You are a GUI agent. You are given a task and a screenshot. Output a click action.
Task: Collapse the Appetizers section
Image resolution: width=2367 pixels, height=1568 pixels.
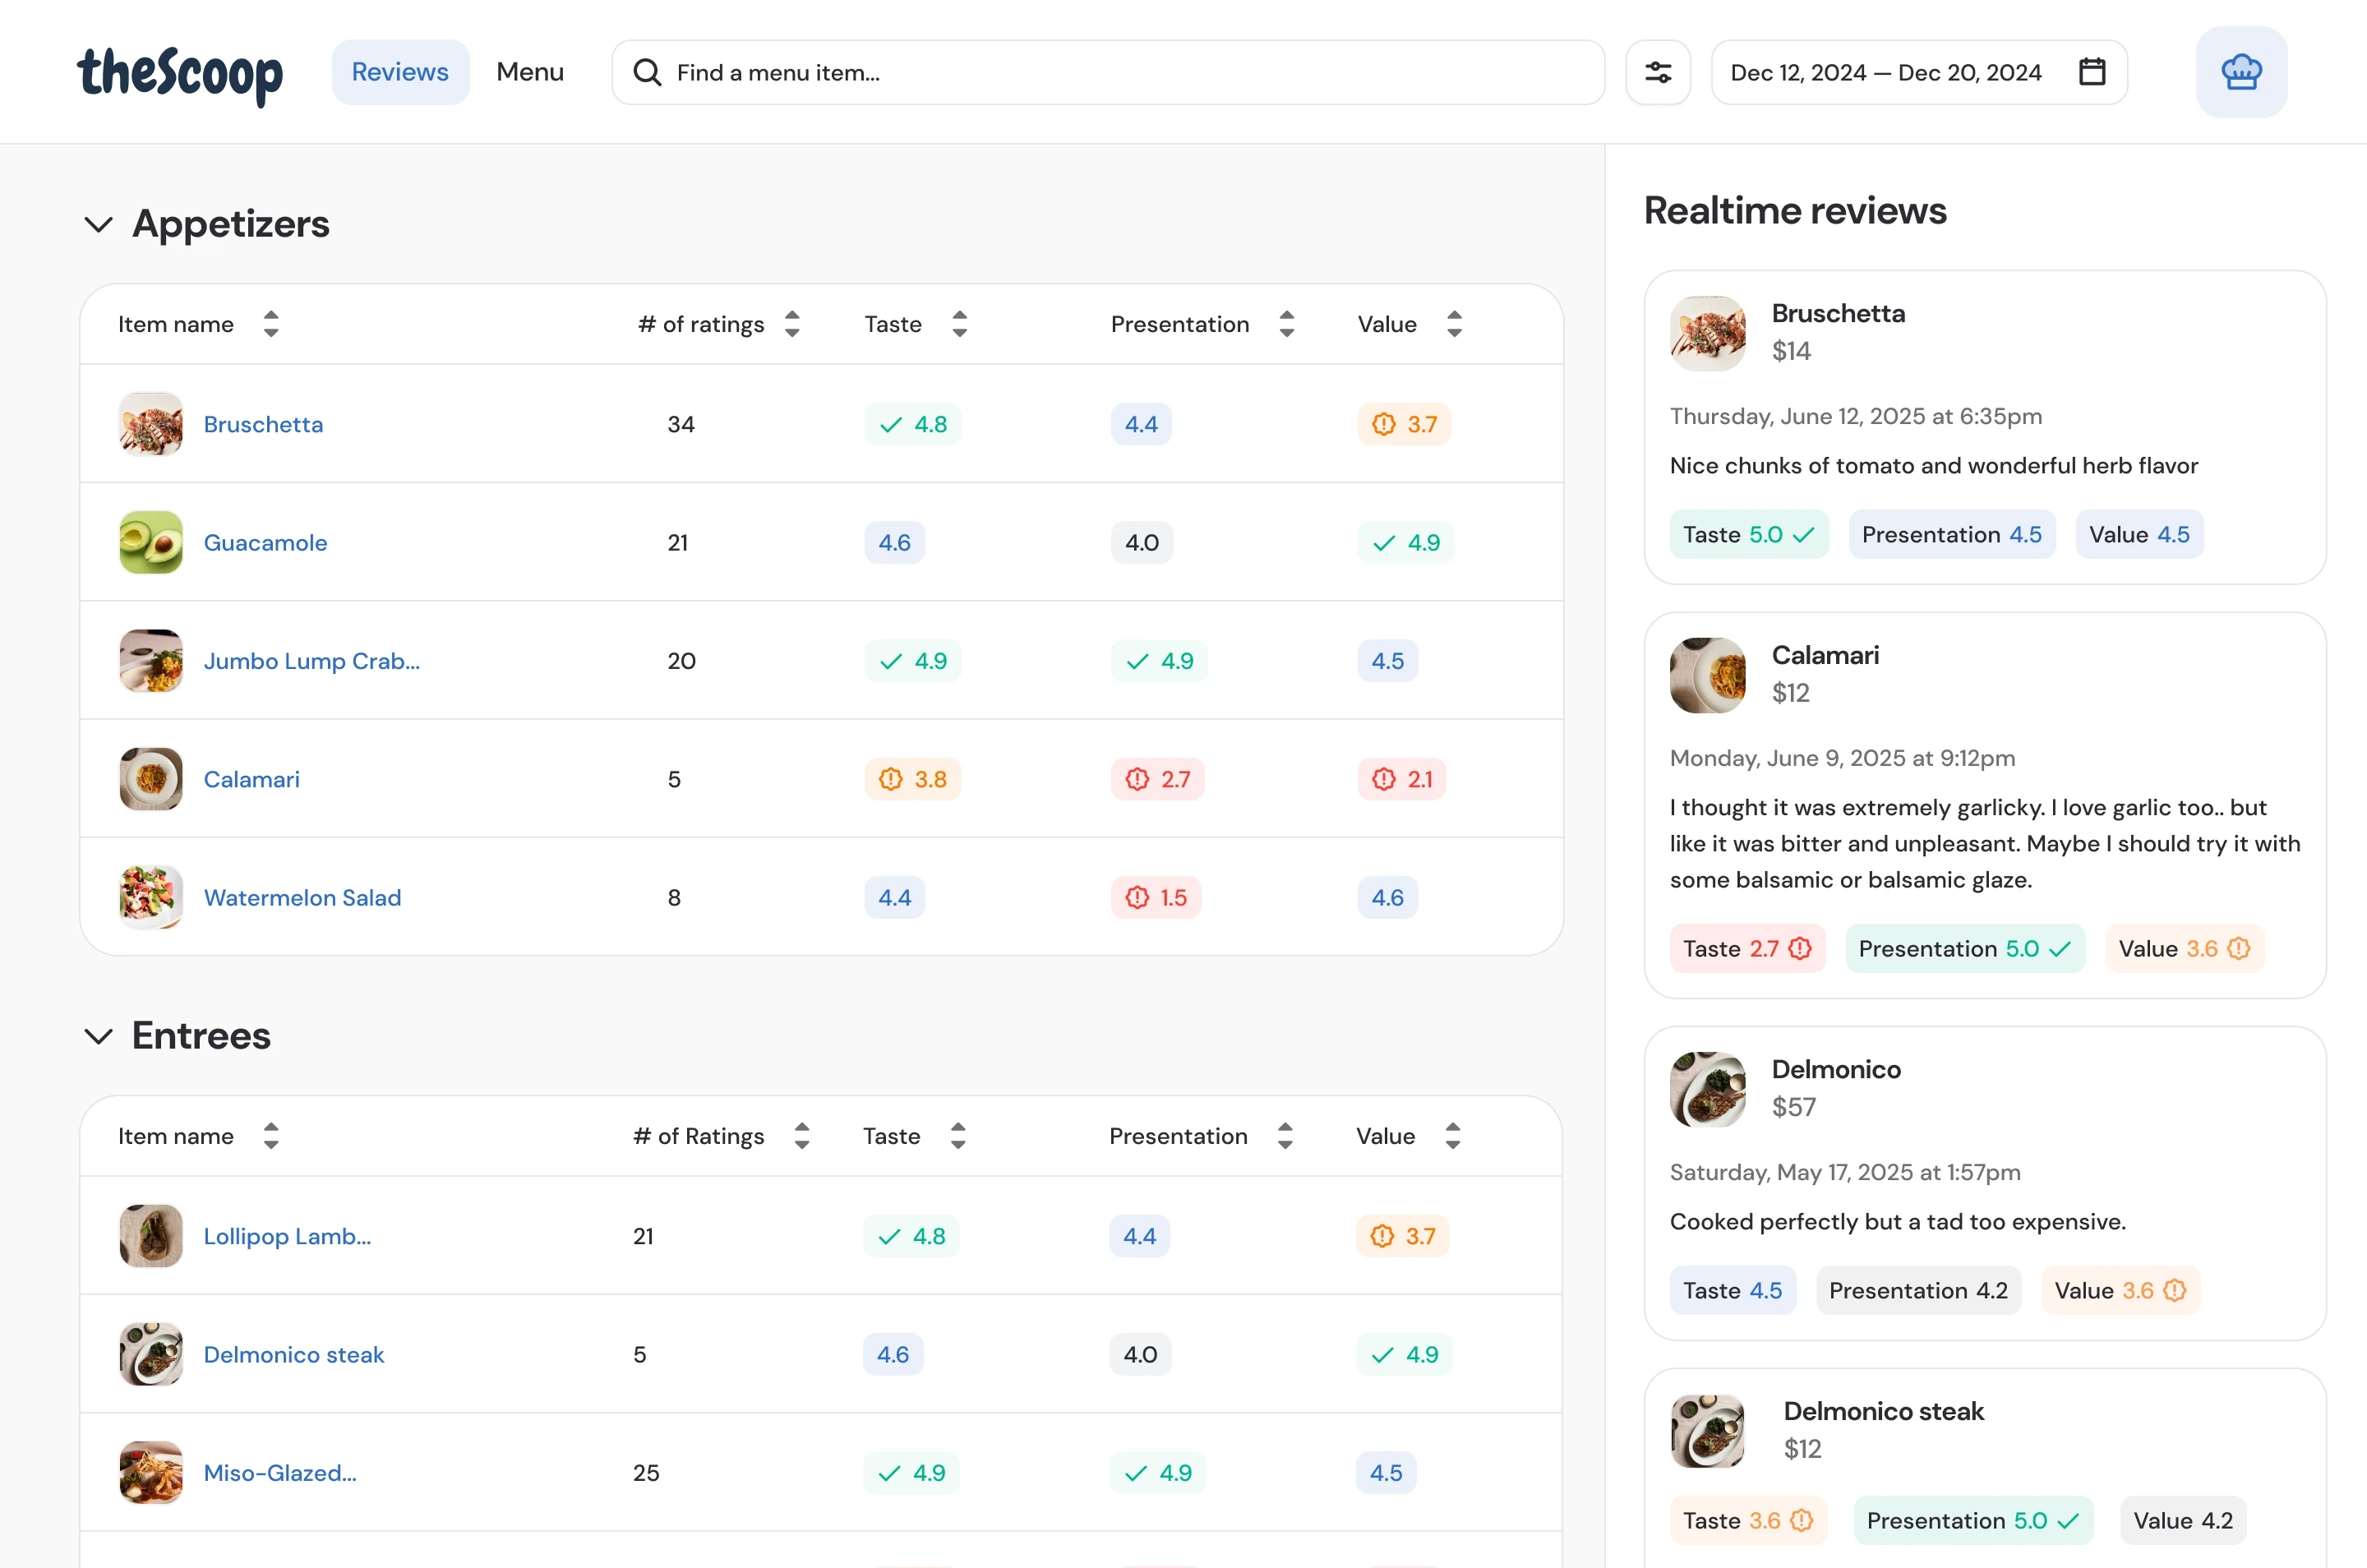tap(98, 224)
